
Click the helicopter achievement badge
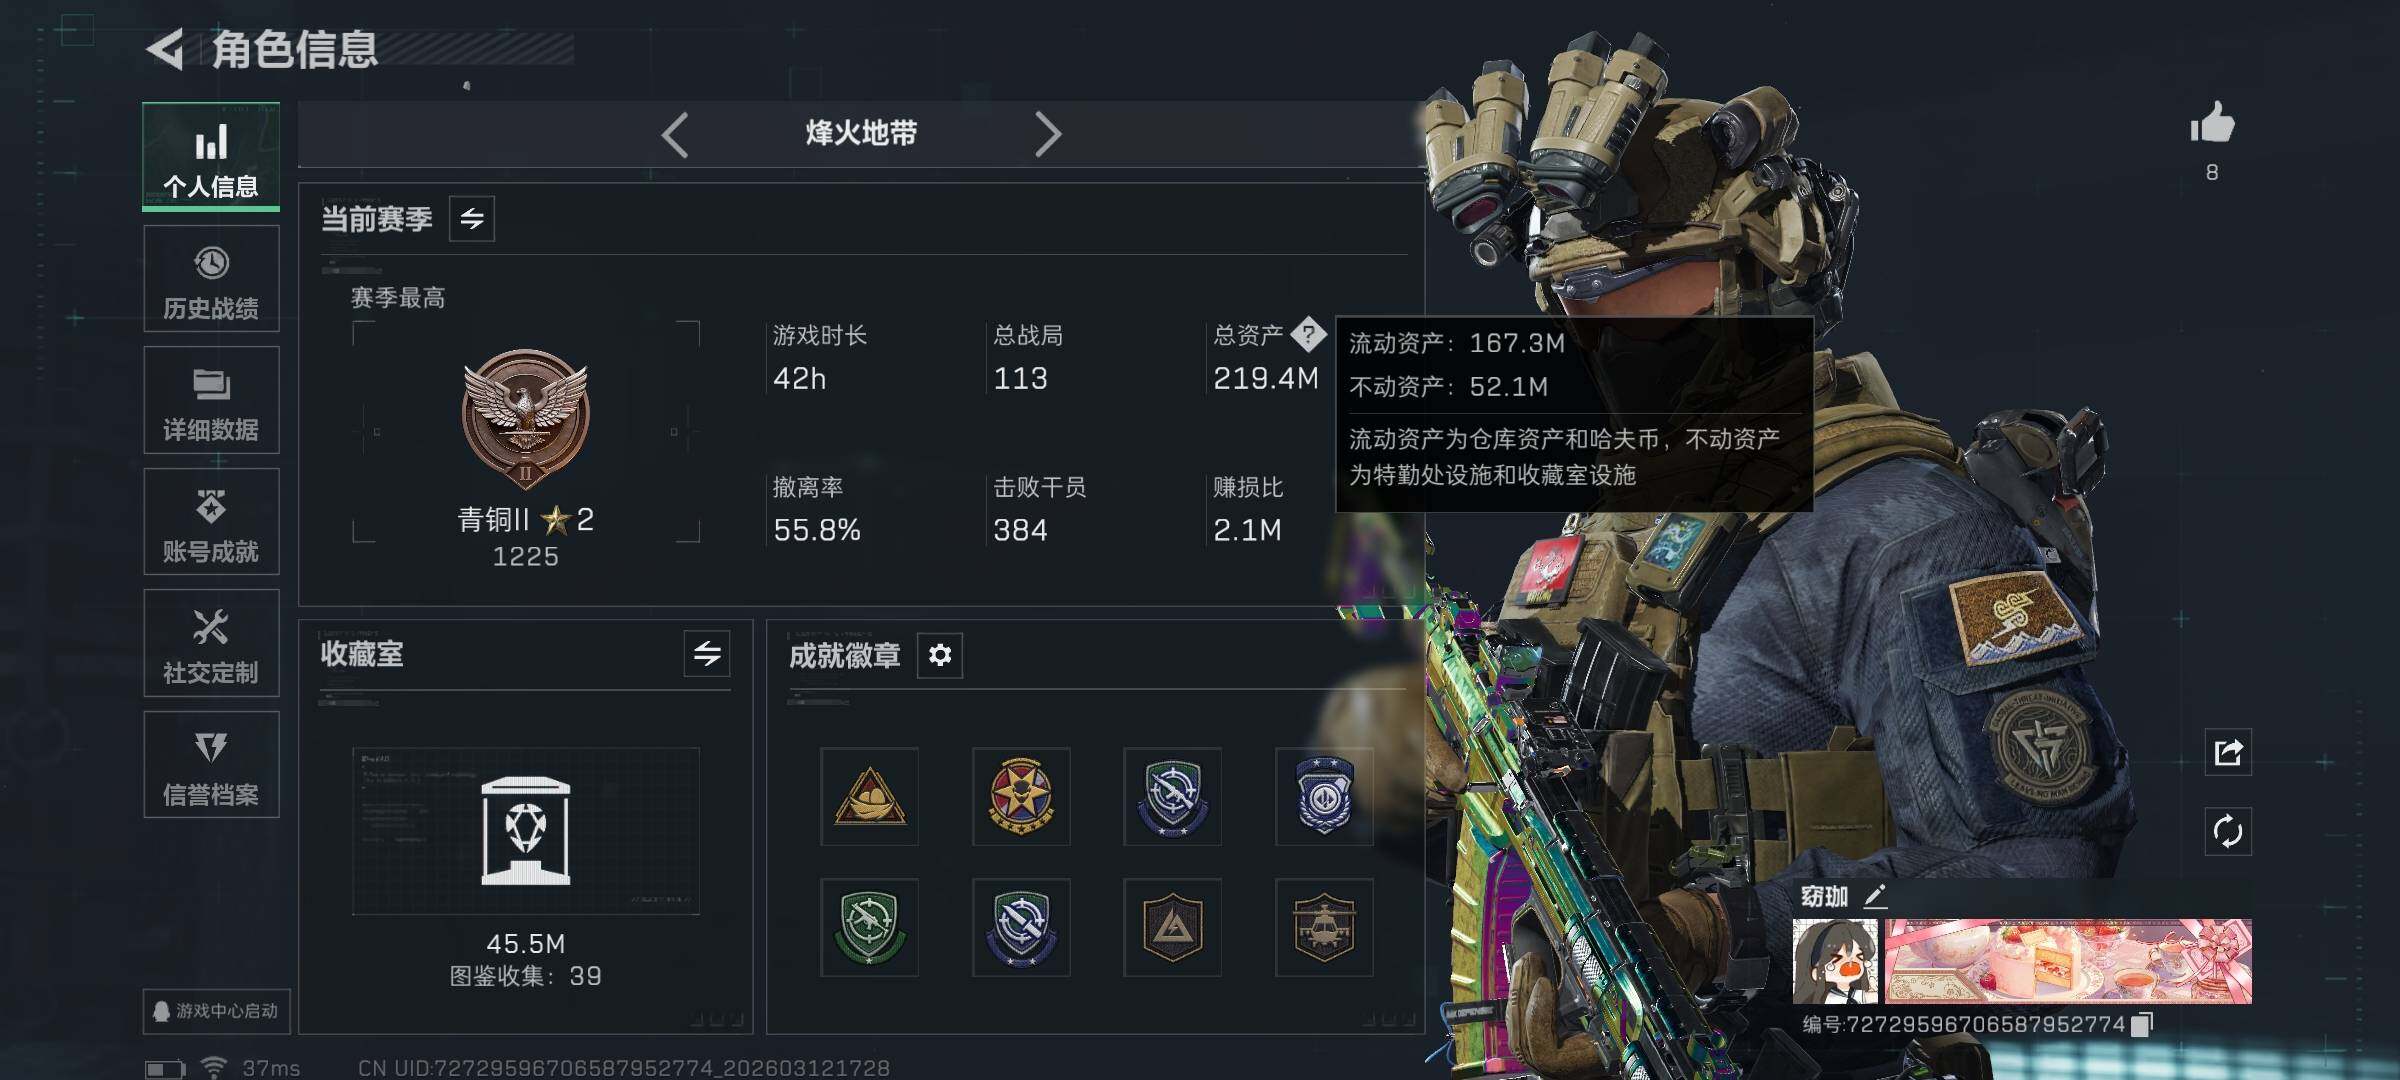coord(1324,927)
